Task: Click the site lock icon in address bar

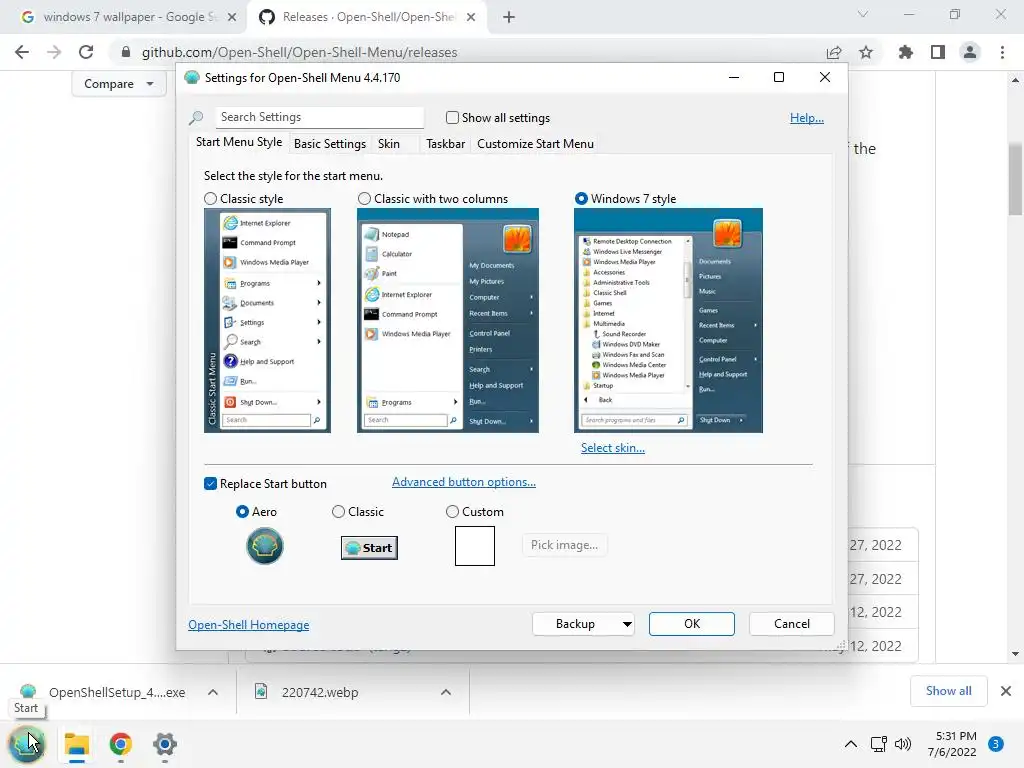Action: click(x=126, y=52)
